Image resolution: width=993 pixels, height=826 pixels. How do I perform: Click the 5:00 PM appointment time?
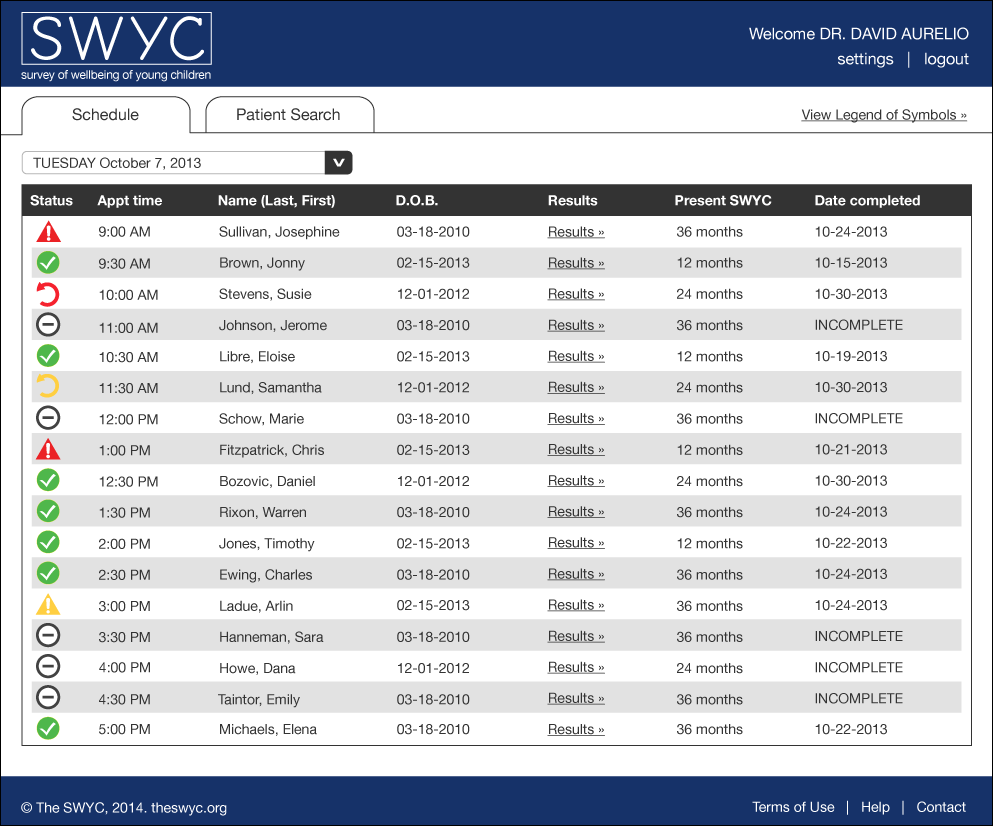pos(124,730)
